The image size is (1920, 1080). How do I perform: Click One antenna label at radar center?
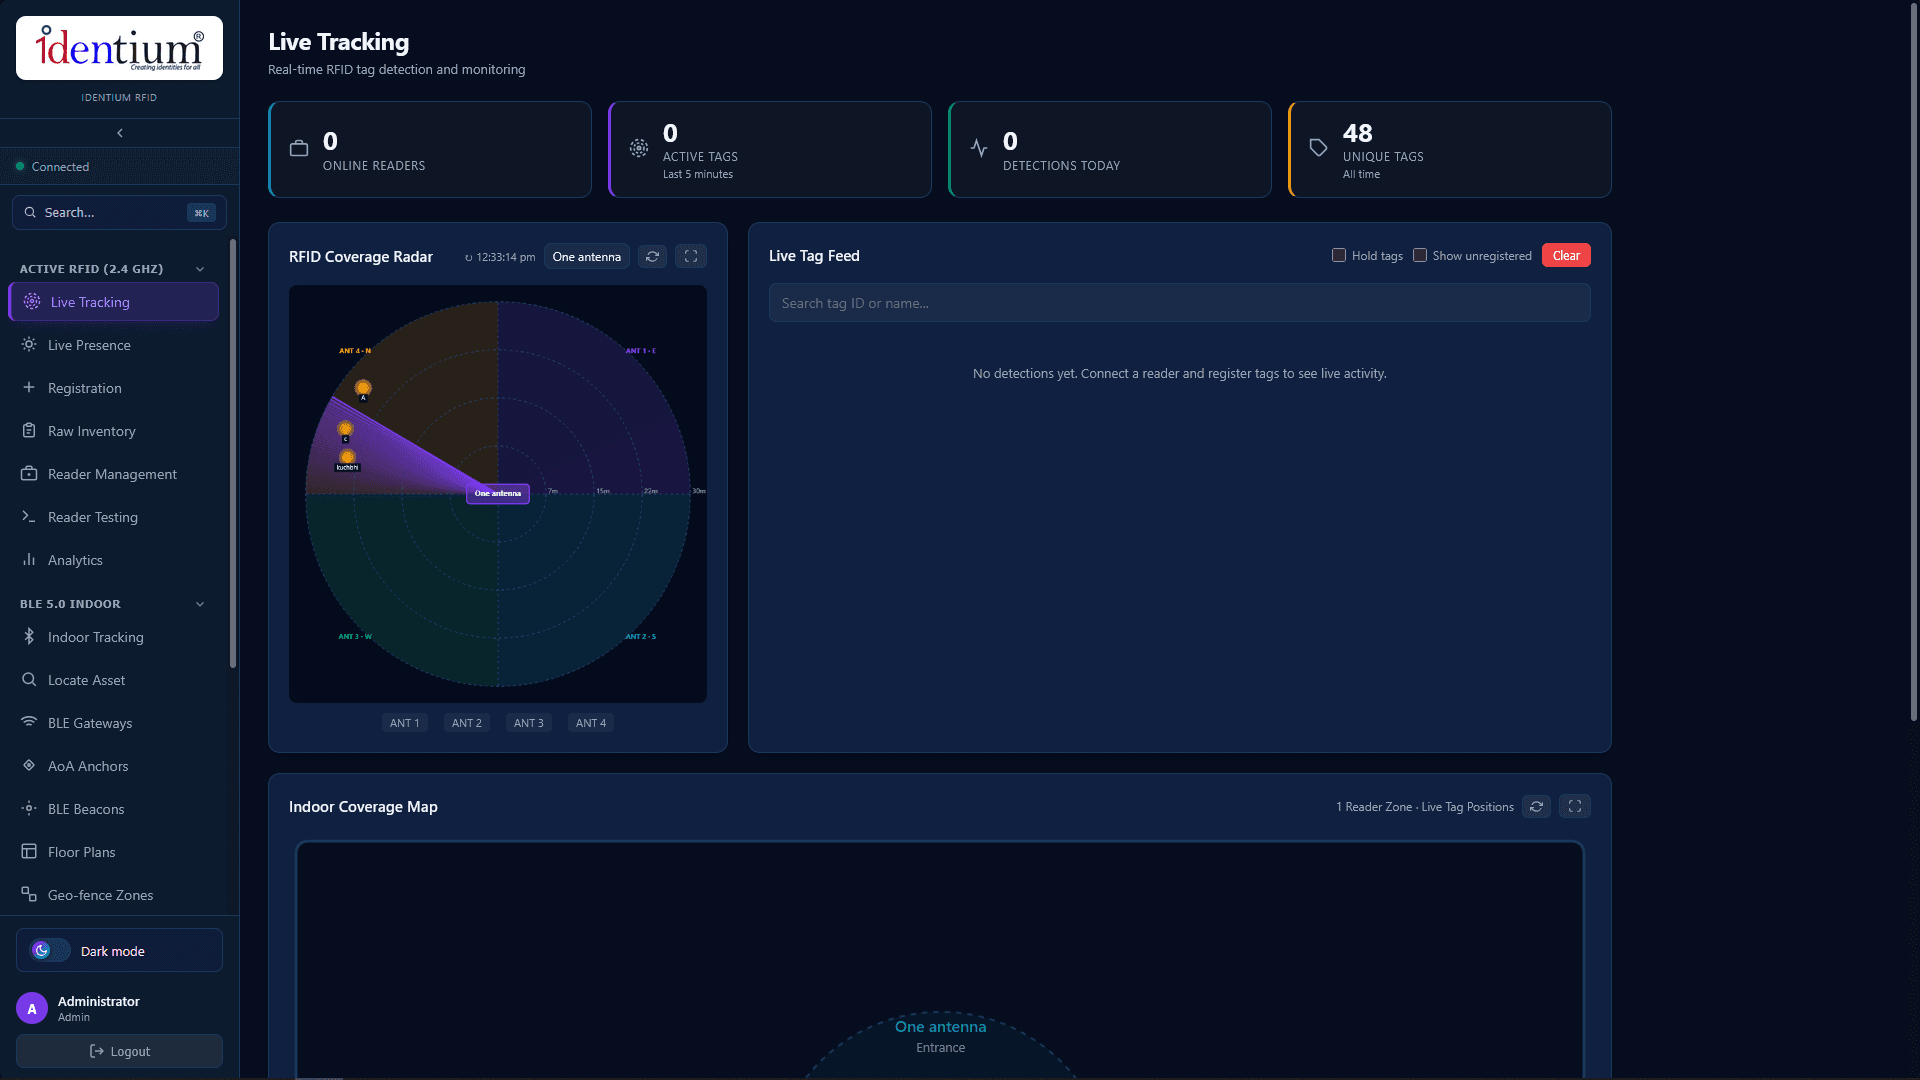click(x=498, y=493)
